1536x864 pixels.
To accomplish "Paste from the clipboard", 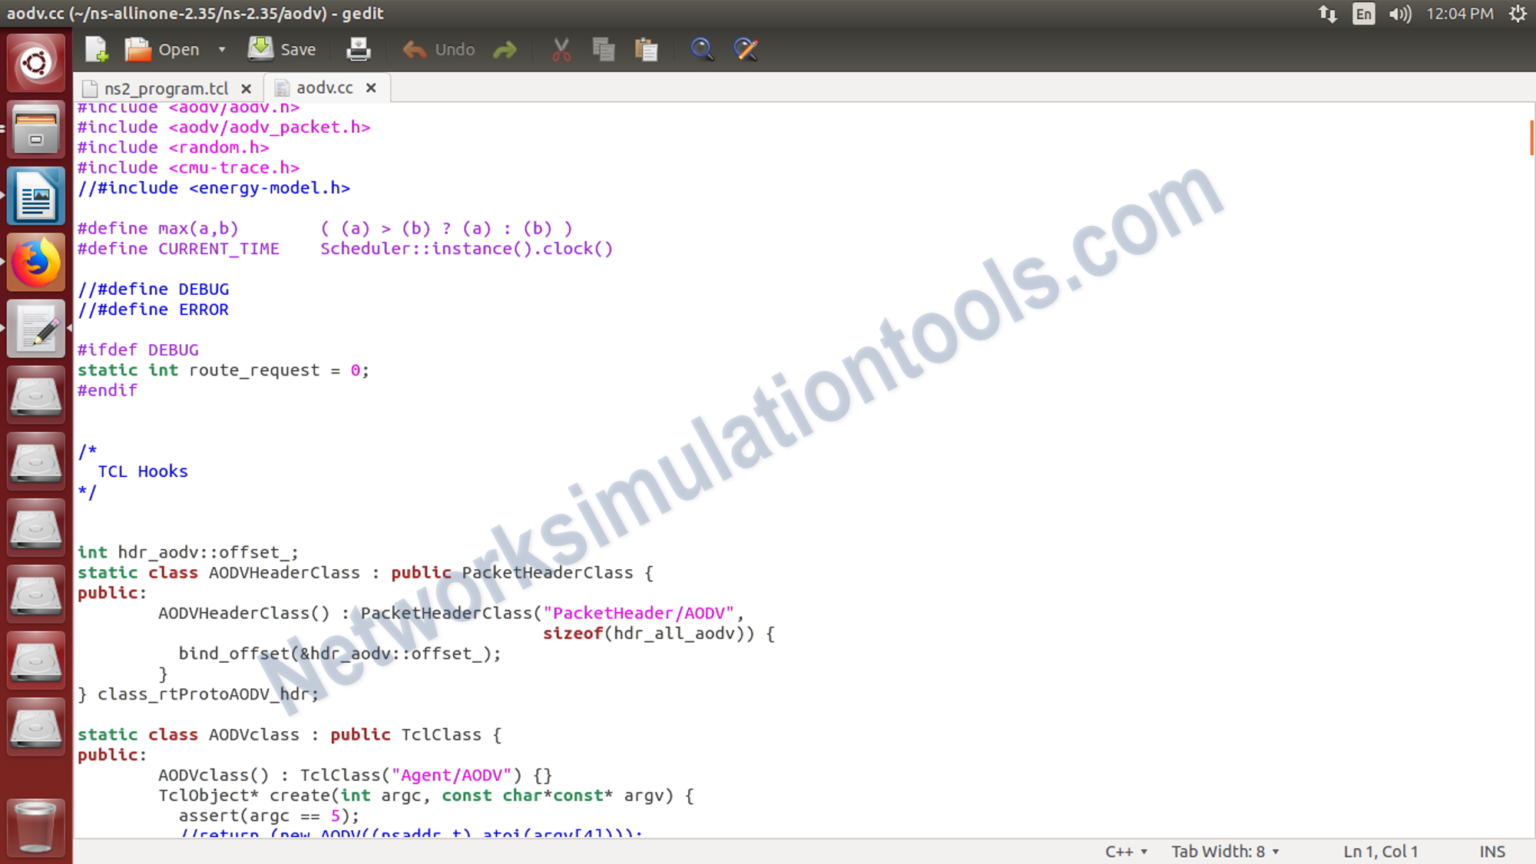I will 646,49.
